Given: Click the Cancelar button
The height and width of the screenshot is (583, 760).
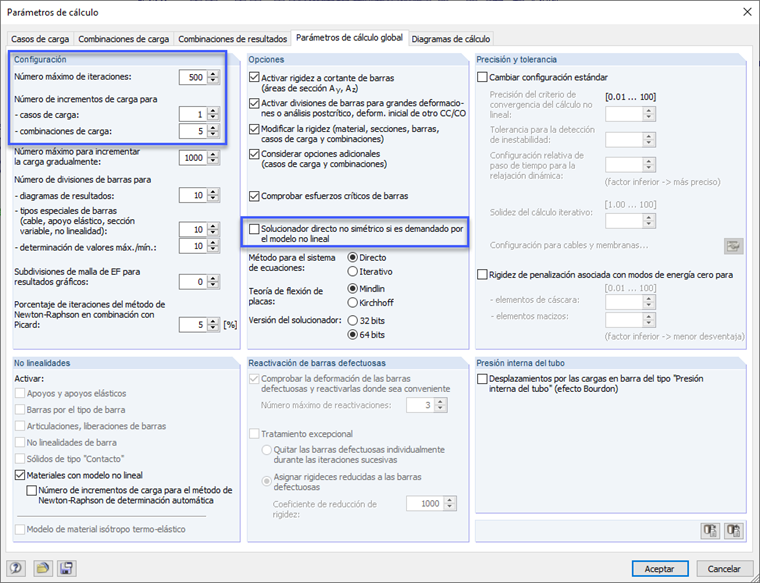Looking at the screenshot, I should (724, 568).
